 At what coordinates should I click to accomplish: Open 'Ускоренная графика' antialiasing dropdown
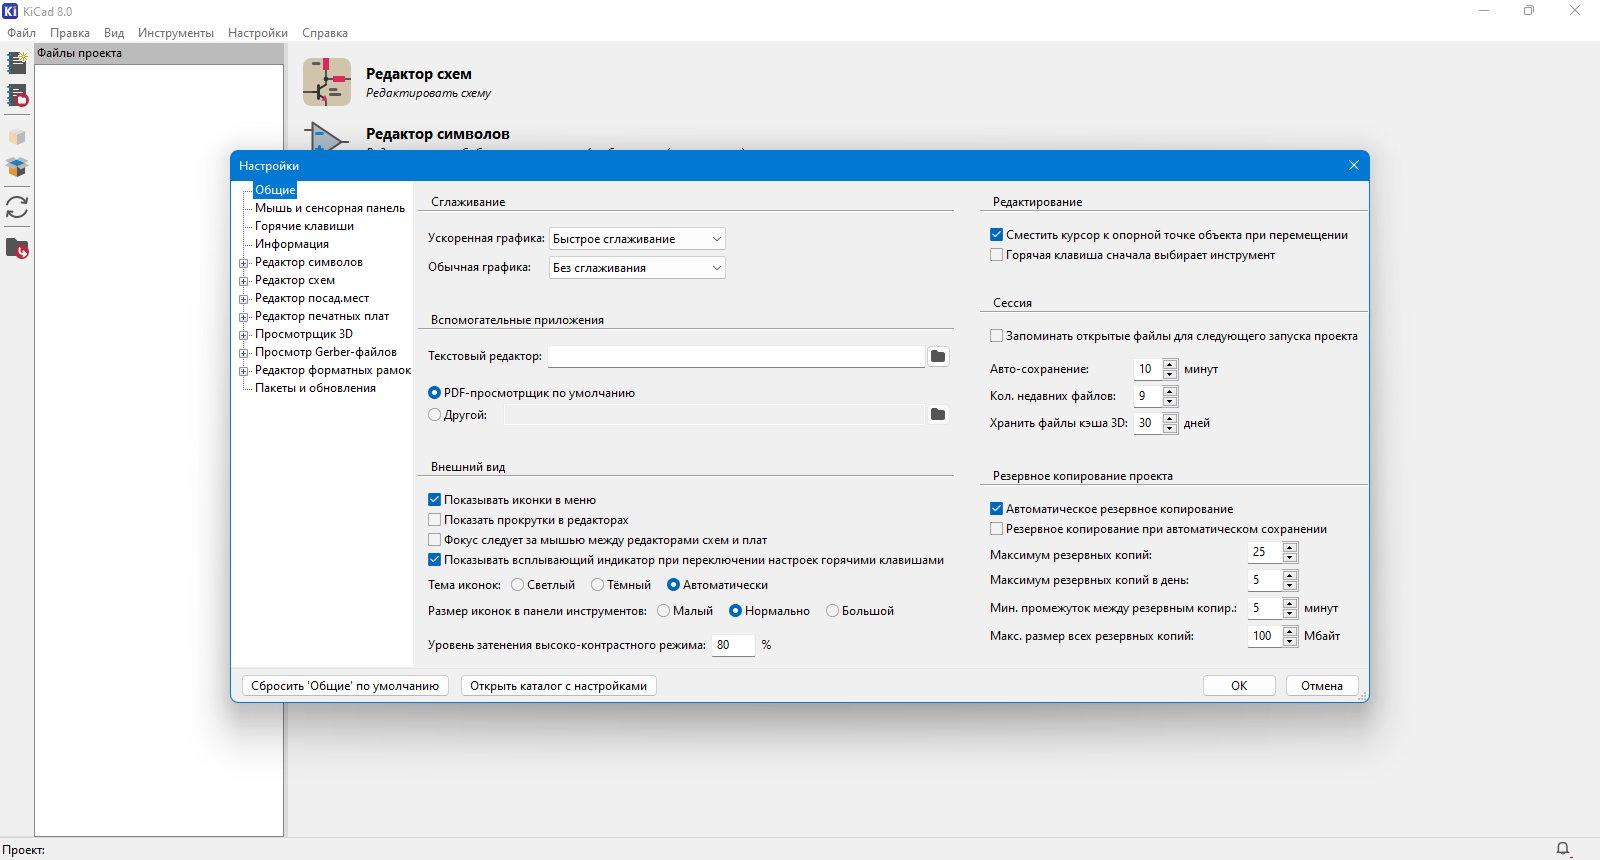pyautogui.click(x=637, y=239)
